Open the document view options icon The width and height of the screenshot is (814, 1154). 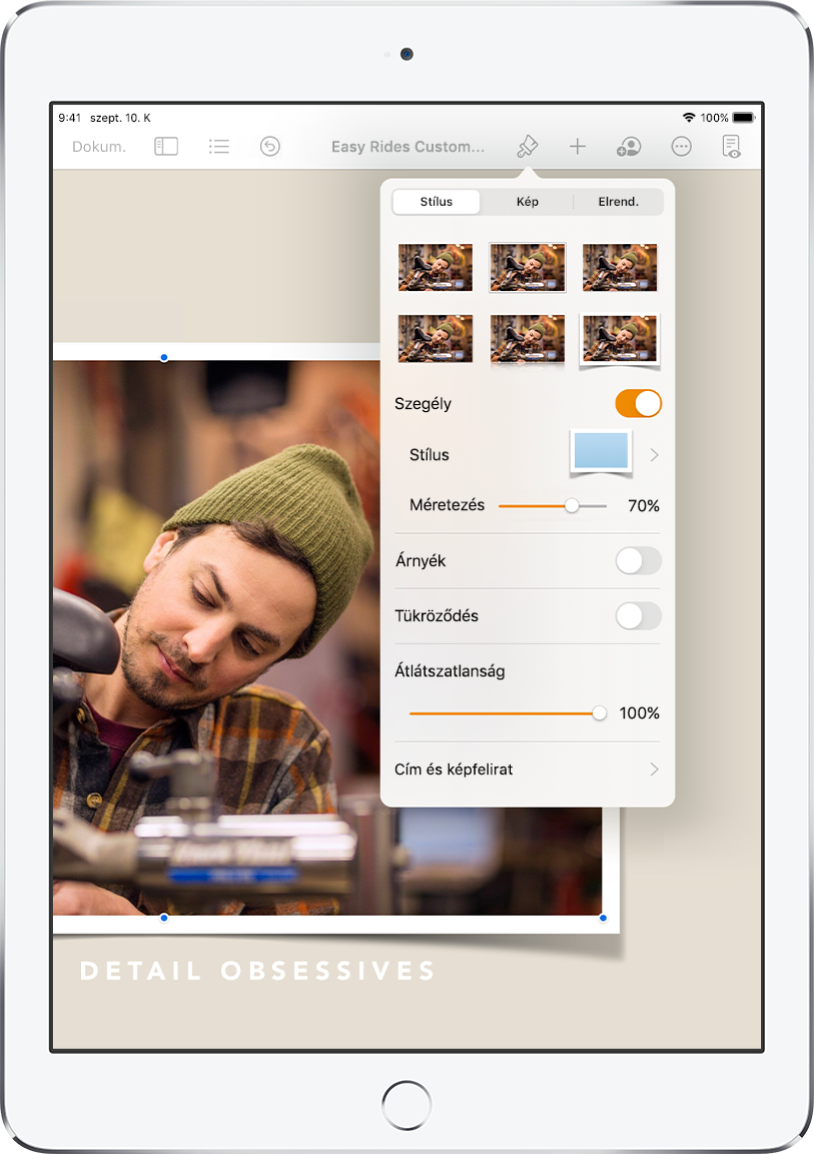click(x=731, y=146)
